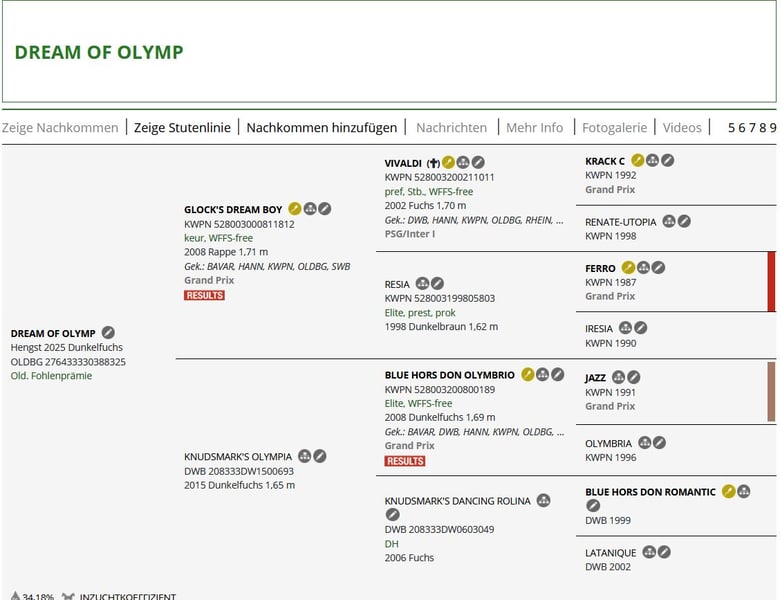Click yellow icon next to GLOCK'S DREAM BOY
This screenshot has width=780, height=600.
[295, 209]
